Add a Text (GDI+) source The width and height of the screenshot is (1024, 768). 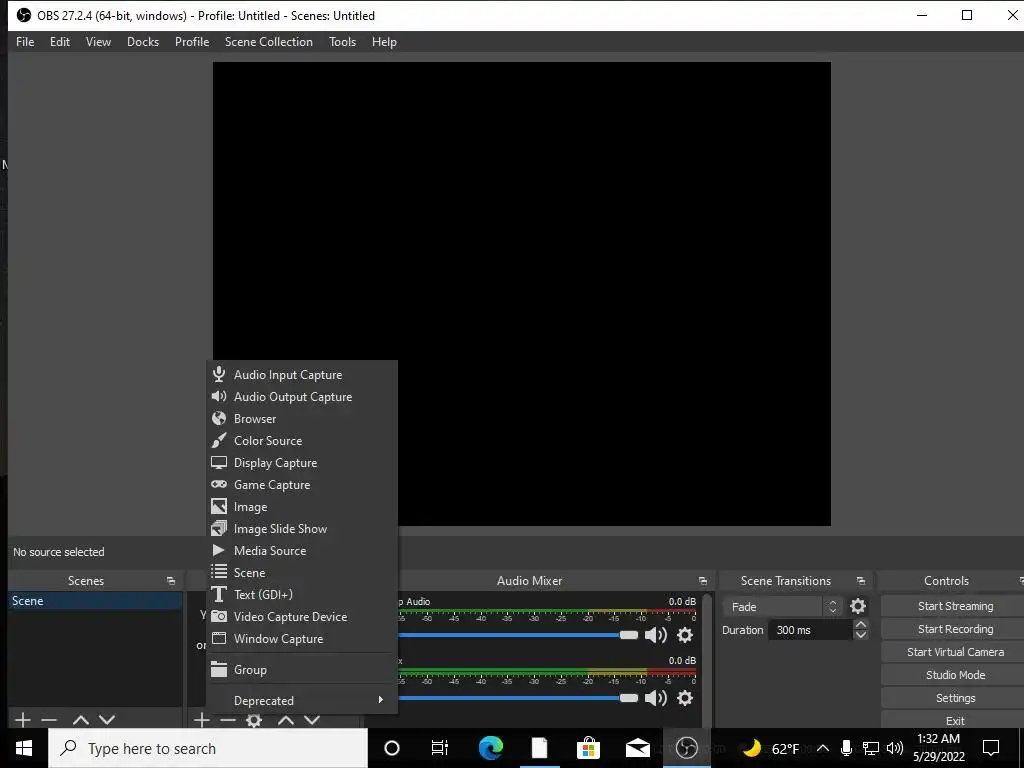tap(302, 595)
